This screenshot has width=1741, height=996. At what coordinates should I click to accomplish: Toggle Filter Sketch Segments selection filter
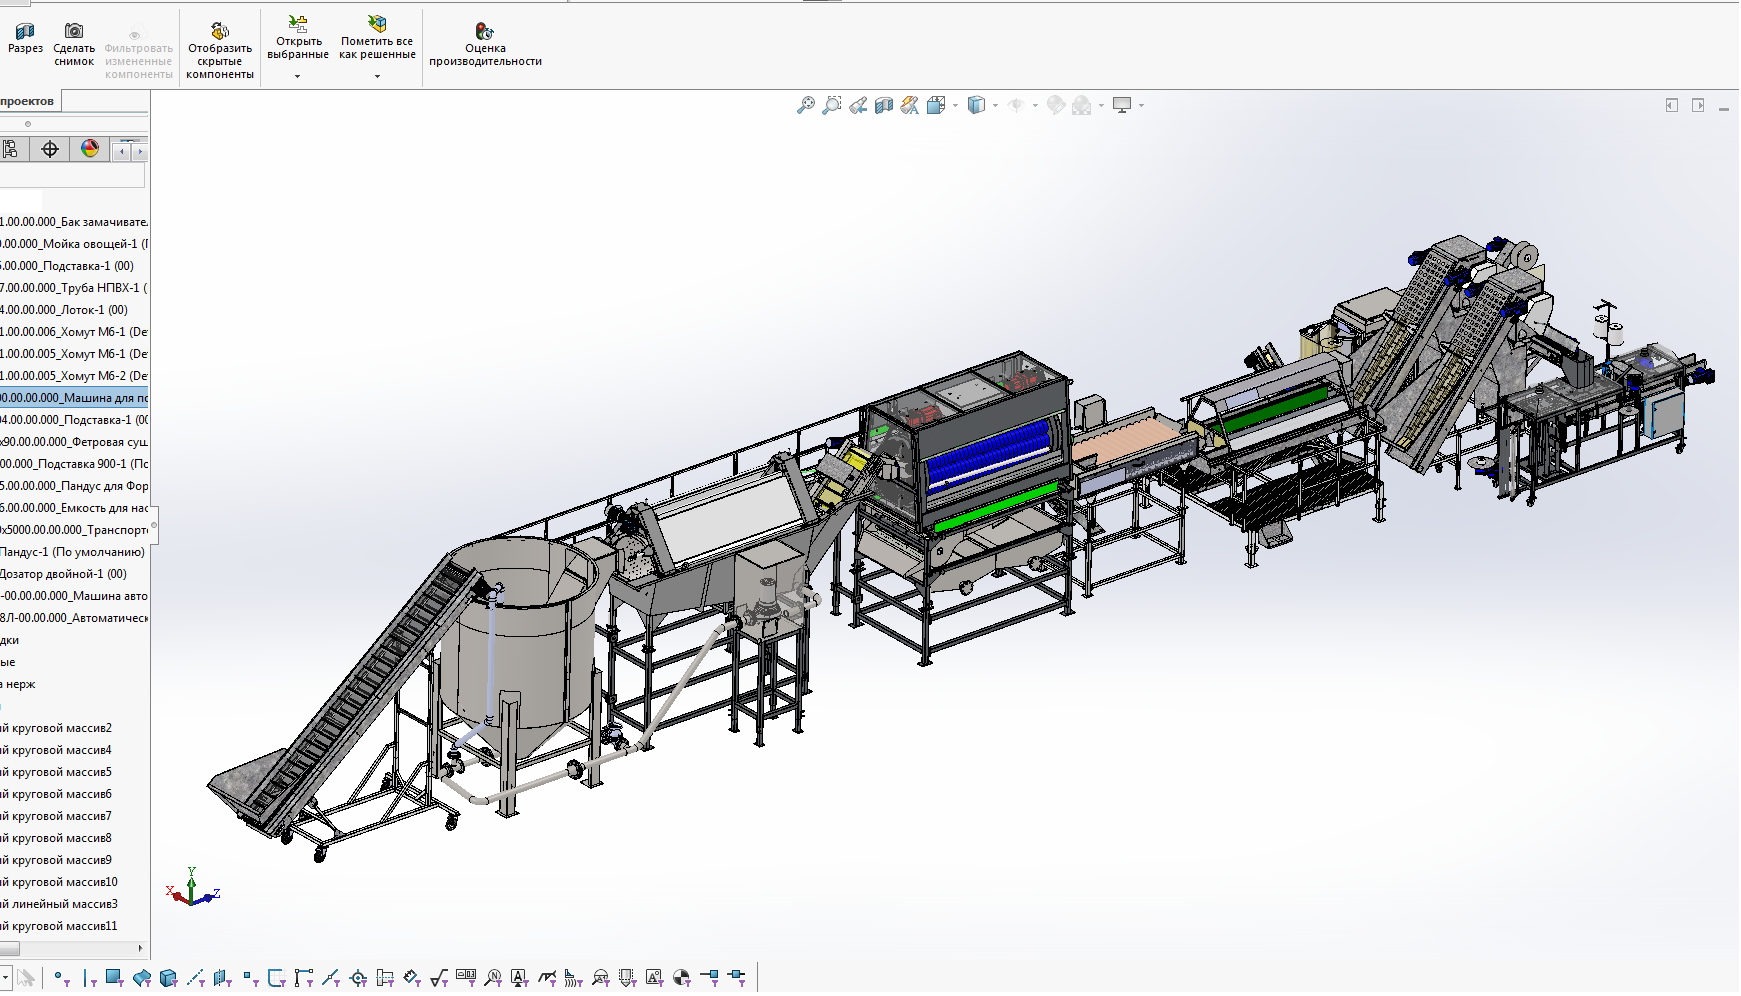277,978
